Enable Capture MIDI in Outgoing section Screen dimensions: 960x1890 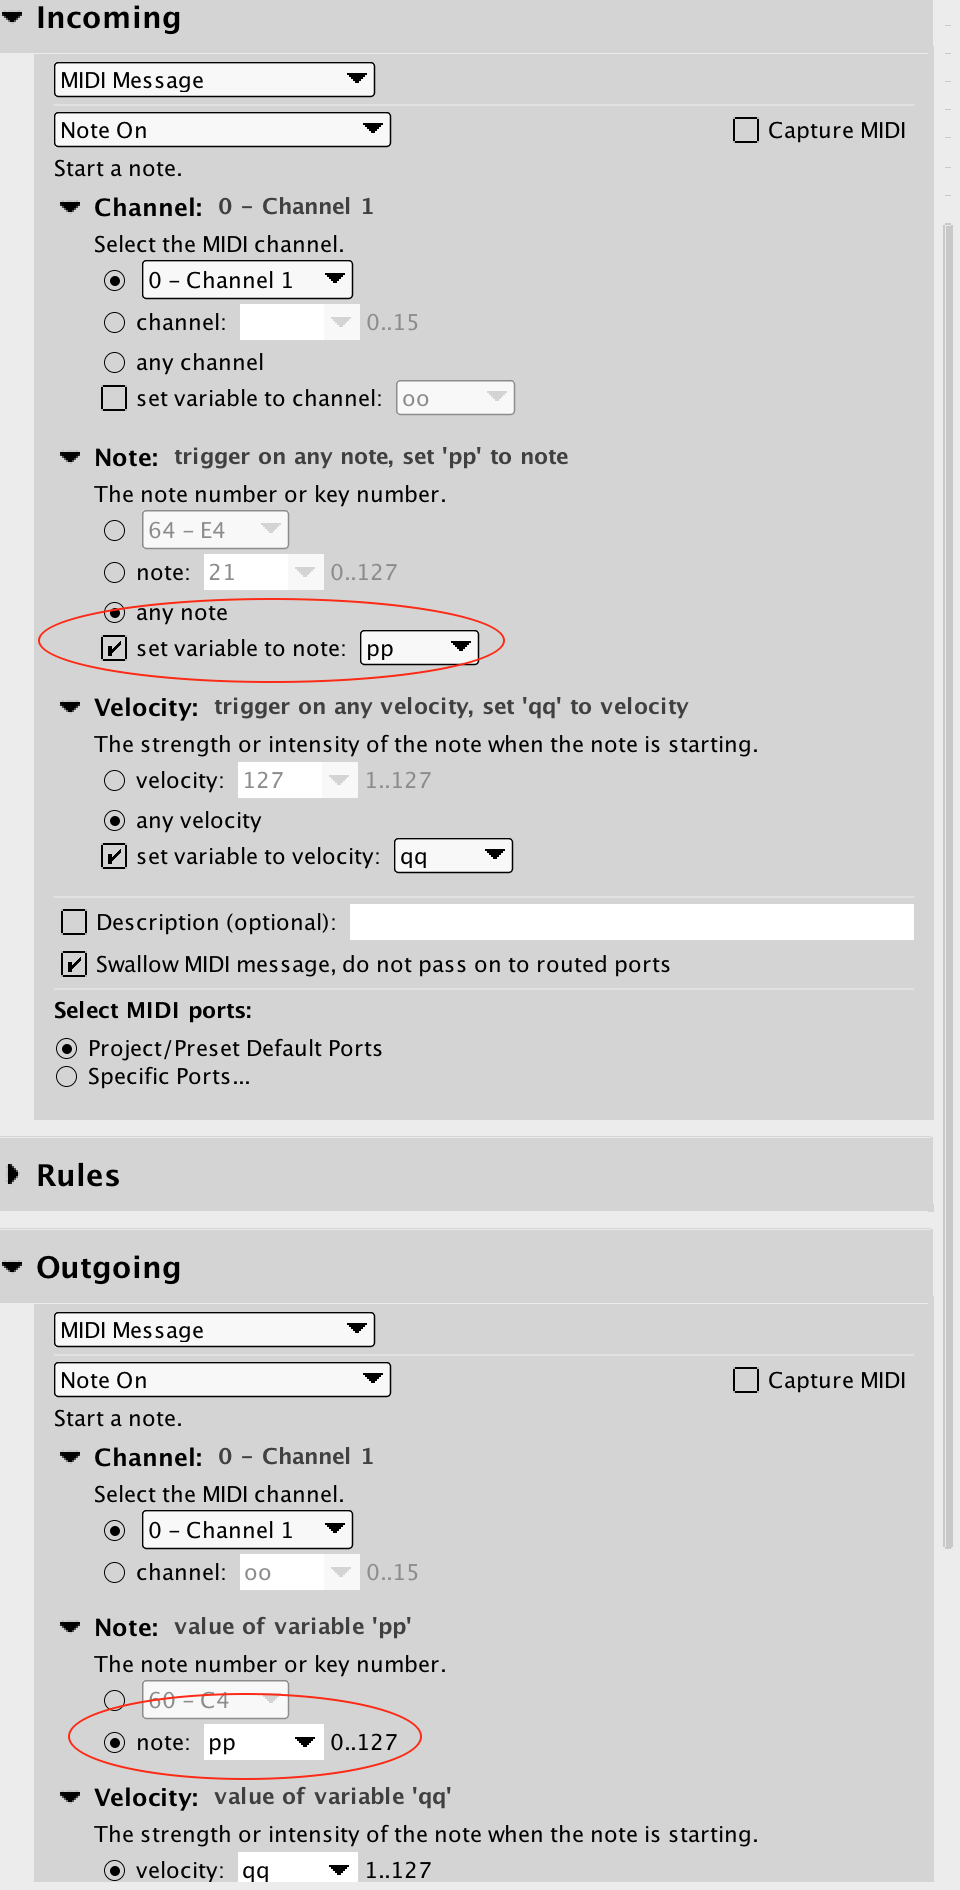tap(746, 1380)
